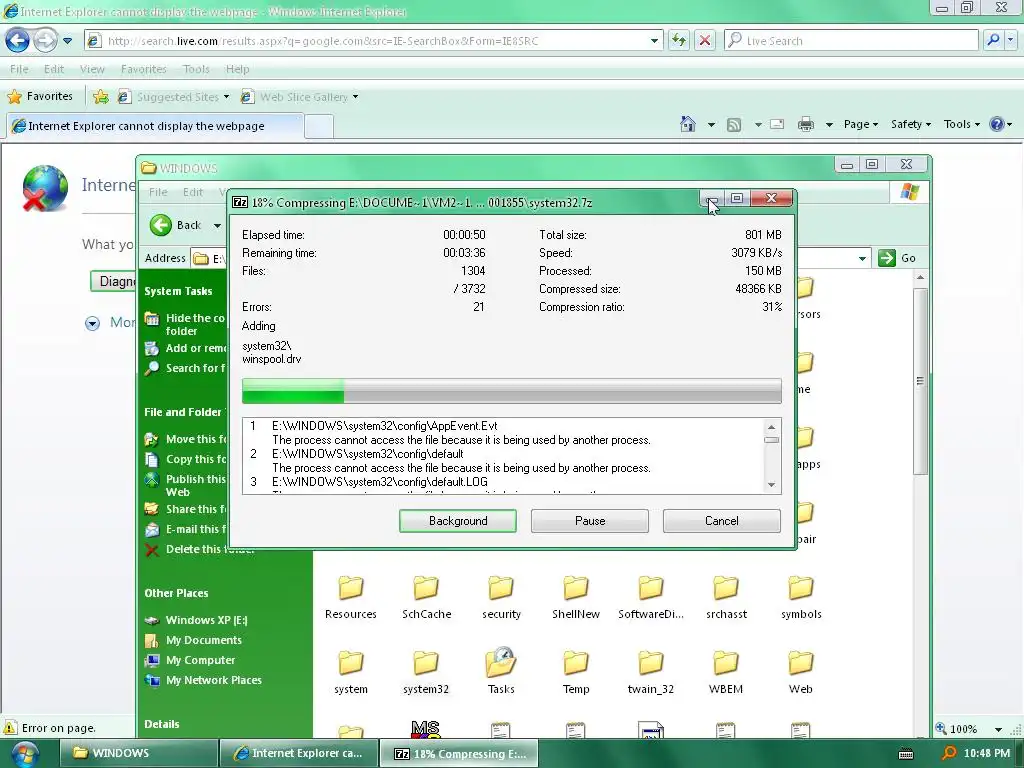Open the Temp folder icon

point(576,663)
